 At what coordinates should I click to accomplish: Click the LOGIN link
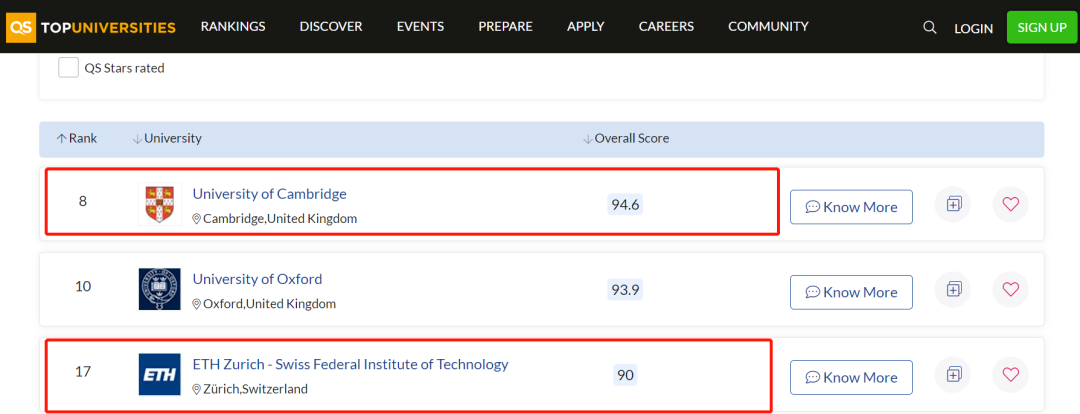point(973,28)
